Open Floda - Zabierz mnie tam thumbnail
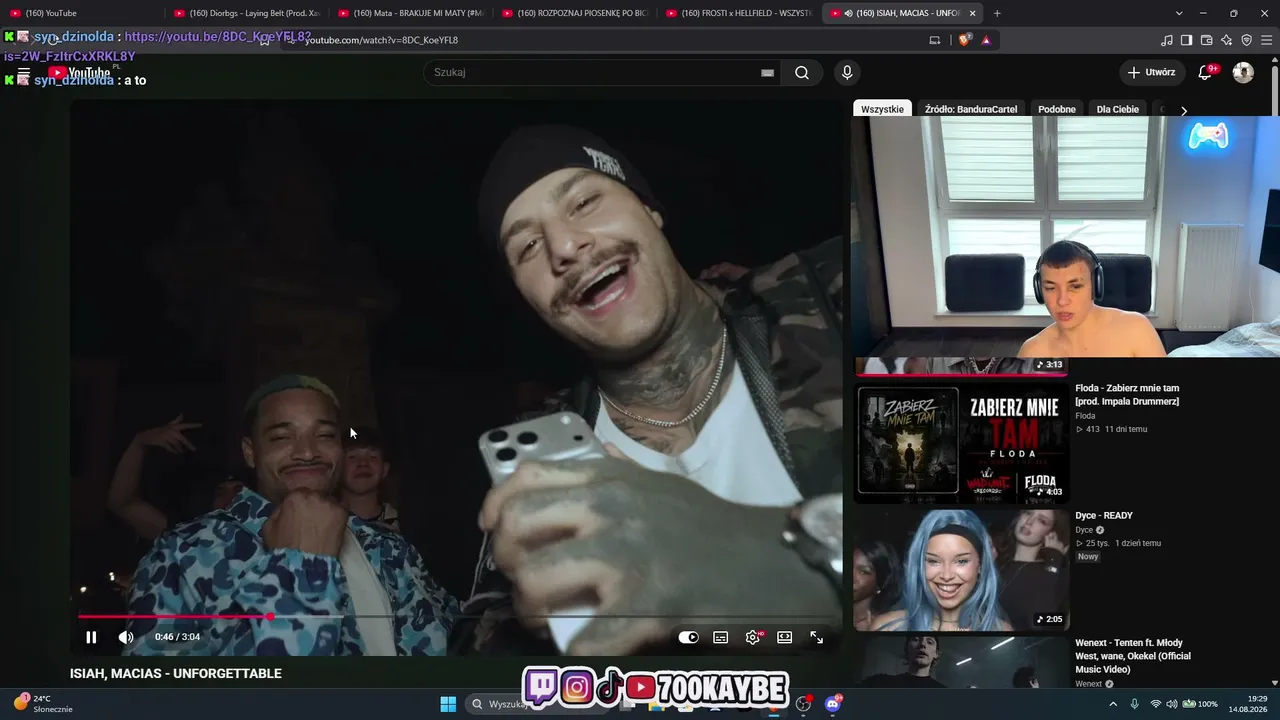Image resolution: width=1280 pixels, height=720 pixels. [961, 443]
